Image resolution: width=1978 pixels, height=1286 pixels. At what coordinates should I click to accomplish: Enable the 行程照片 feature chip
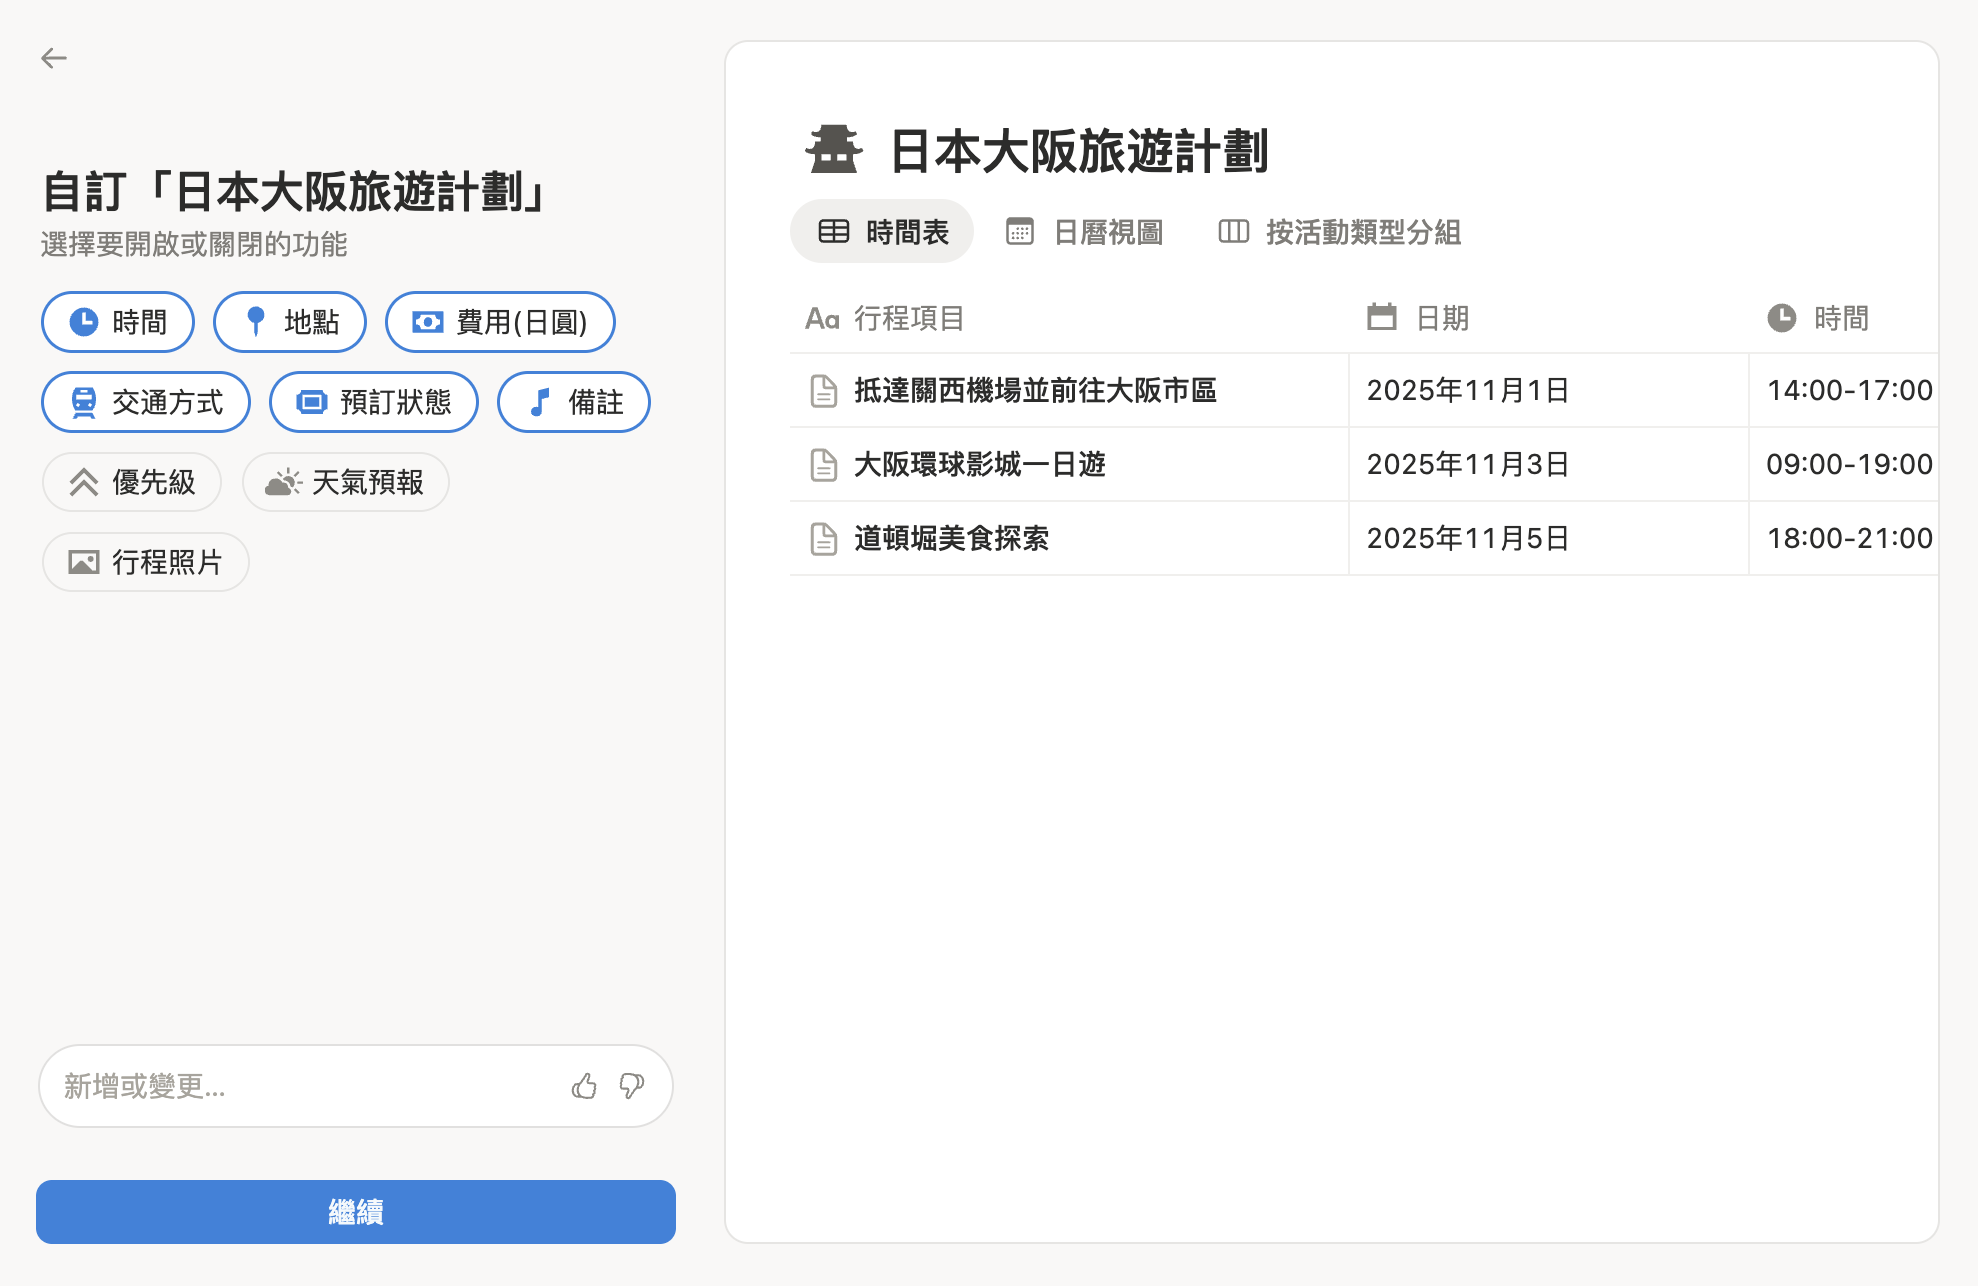[146, 562]
